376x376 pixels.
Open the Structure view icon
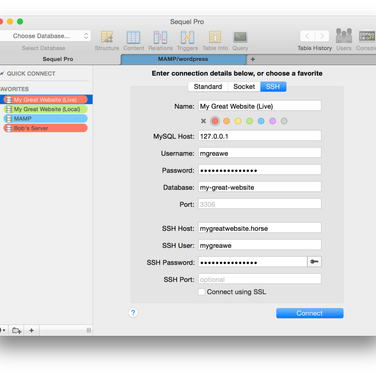click(x=107, y=37)
